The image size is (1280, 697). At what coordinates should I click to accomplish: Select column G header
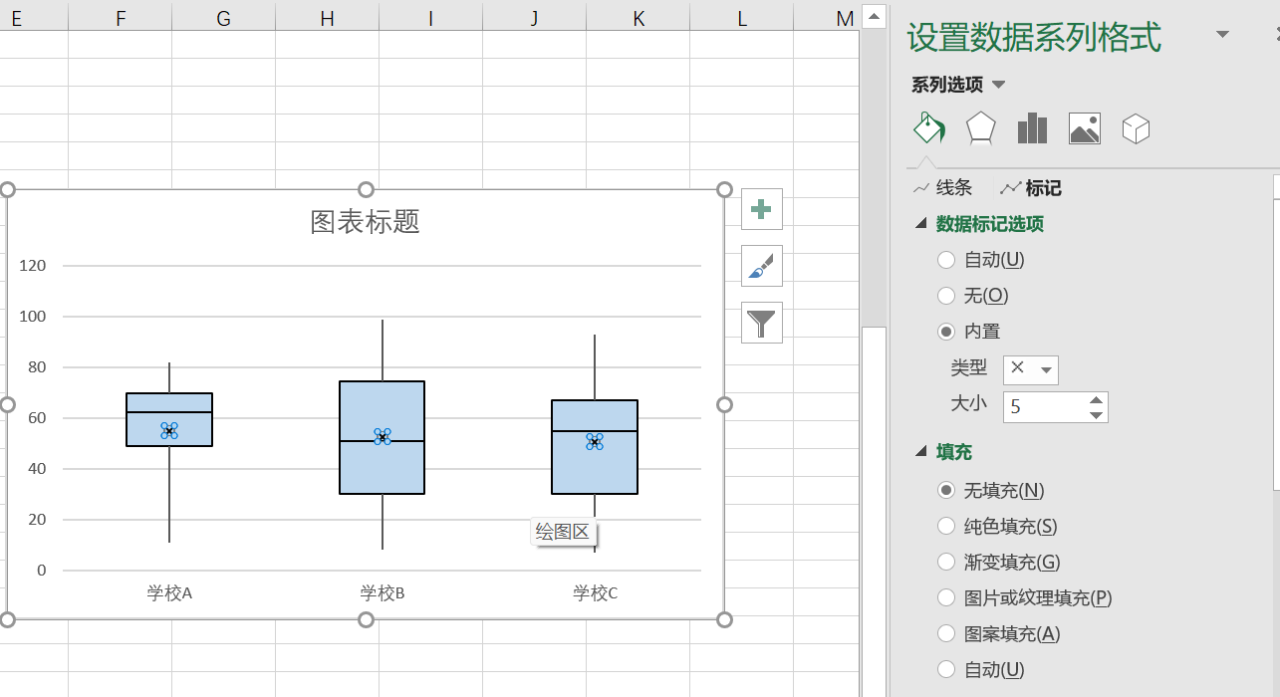223,18
